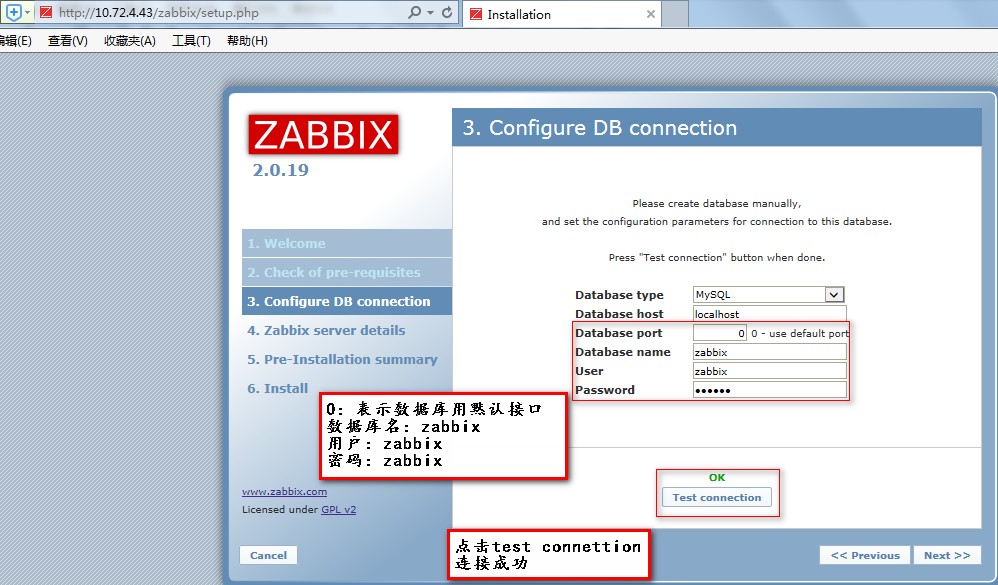Open the 工具(T) menu

[191, 41]
